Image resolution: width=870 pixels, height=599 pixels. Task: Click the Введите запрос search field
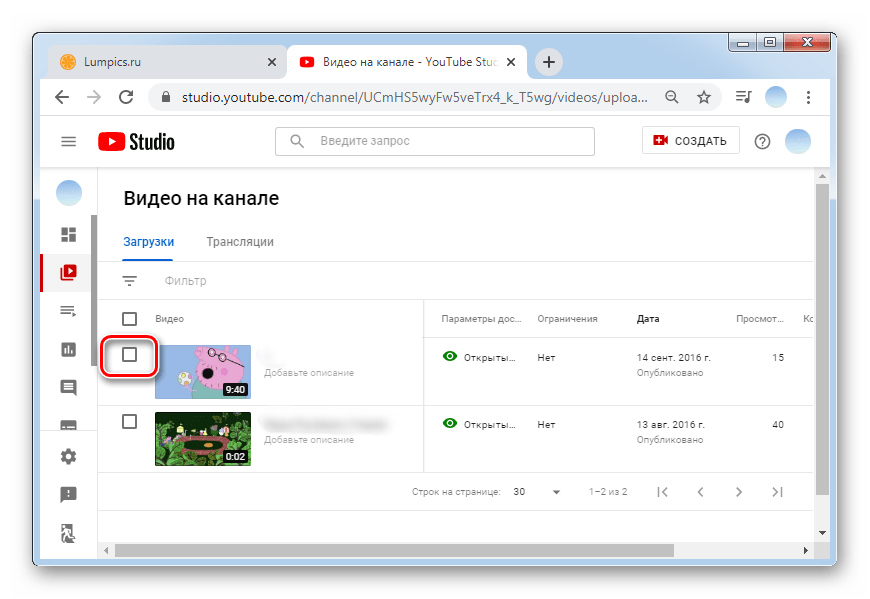(435, 141)
